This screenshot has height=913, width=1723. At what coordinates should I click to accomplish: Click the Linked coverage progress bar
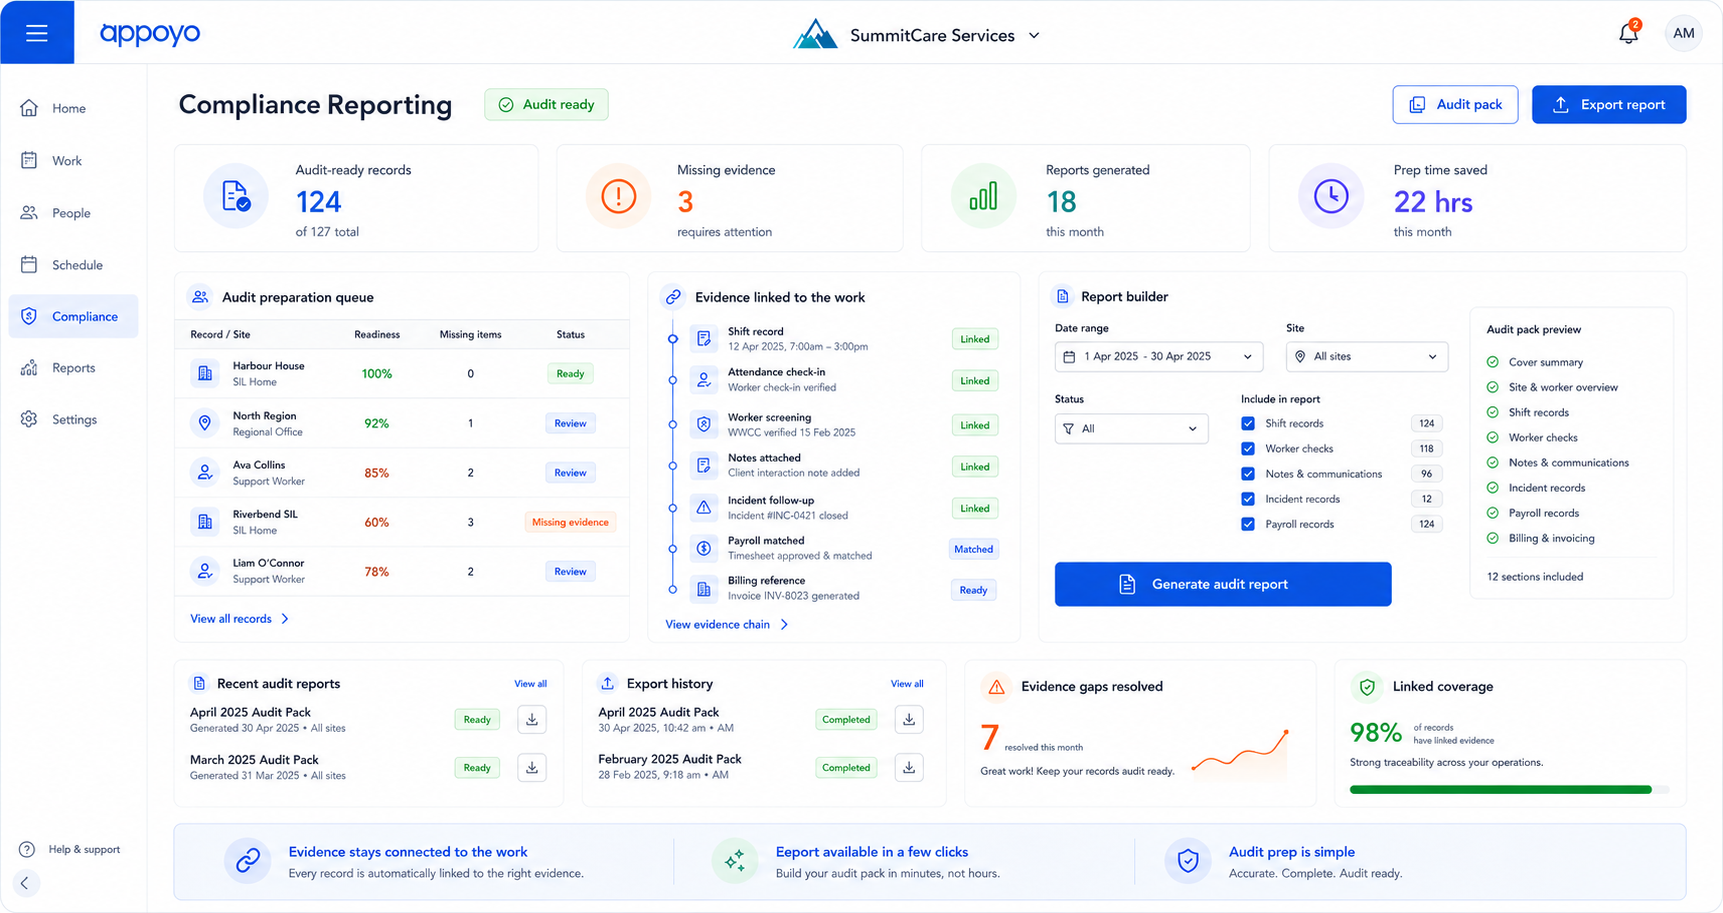tap(1509, 789)
